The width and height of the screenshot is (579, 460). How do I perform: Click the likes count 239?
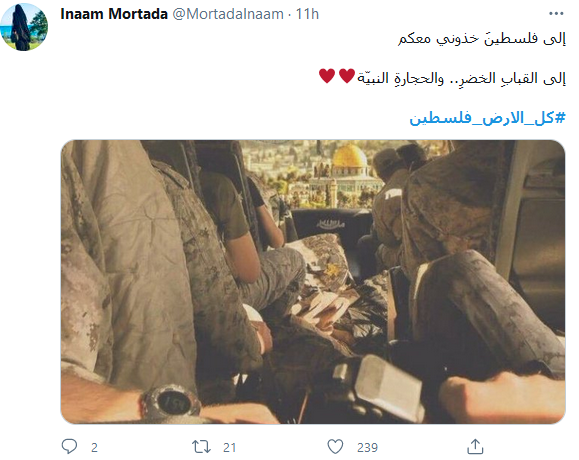367,447
